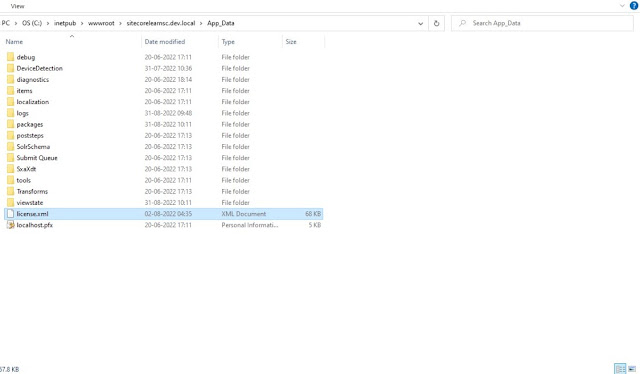
Task: Select the SolrSchema folder name
Action: (x=33, y=147)
